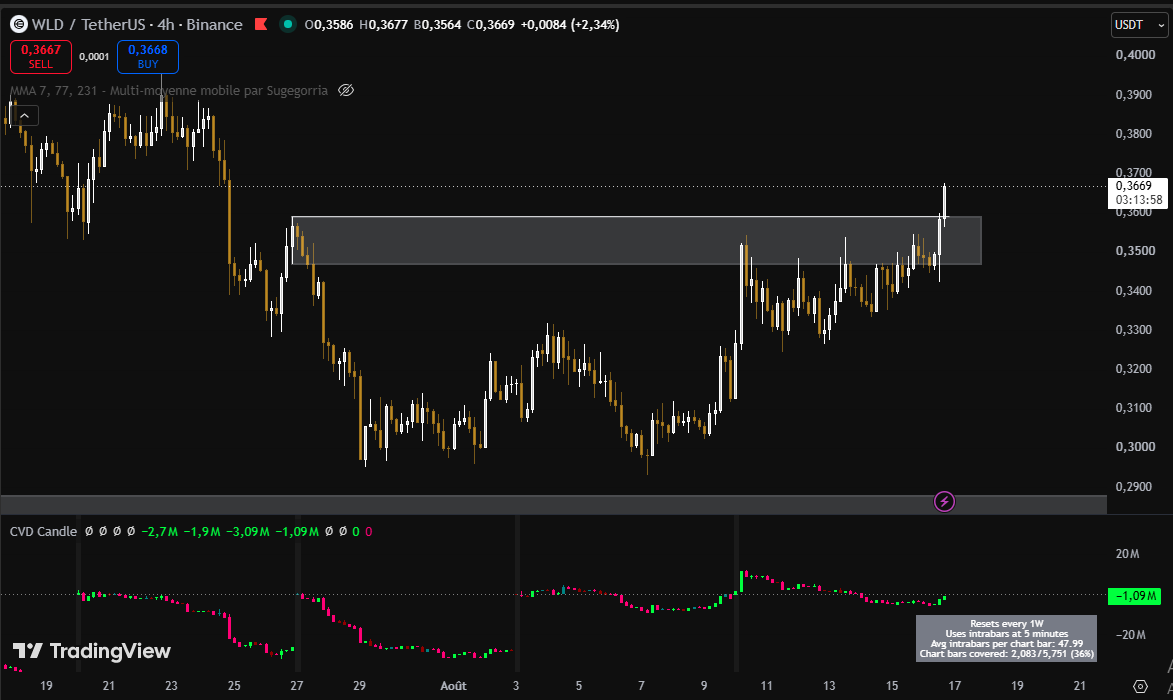Screen dimensions: 1173x700
Task: Click the 0,3000 price scale label
Action: 1135,446
